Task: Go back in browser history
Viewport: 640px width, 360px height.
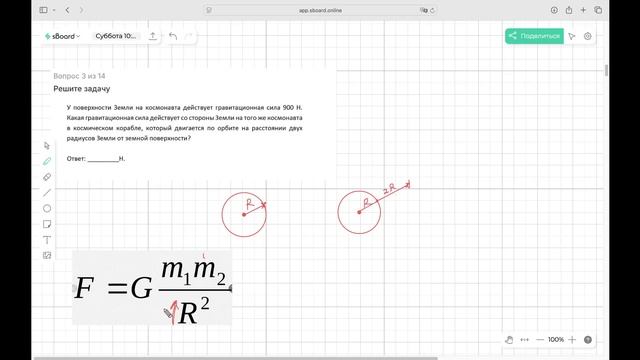Action: tap(67, 10)
